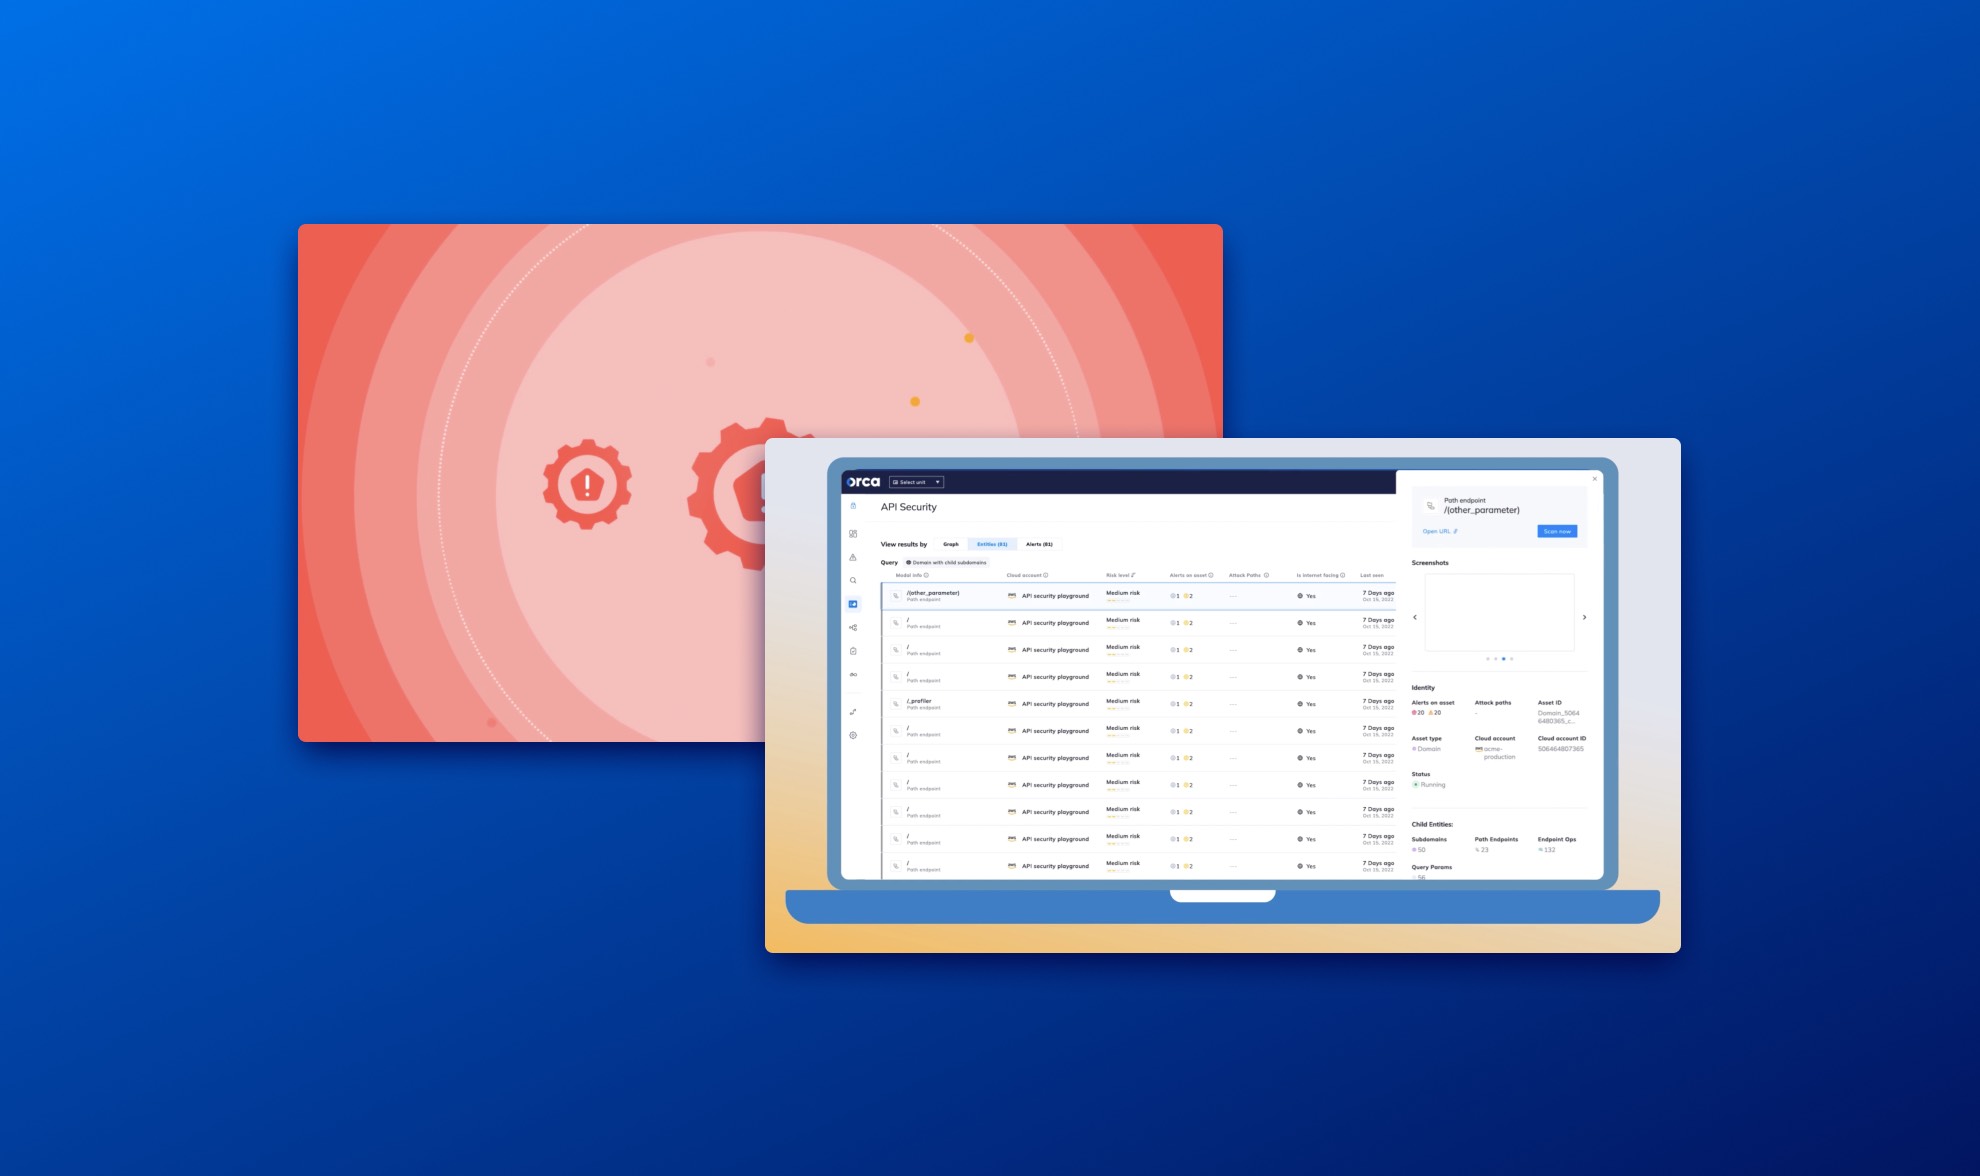Select the highlighted API Security sidebar icon

click(853, 604)
